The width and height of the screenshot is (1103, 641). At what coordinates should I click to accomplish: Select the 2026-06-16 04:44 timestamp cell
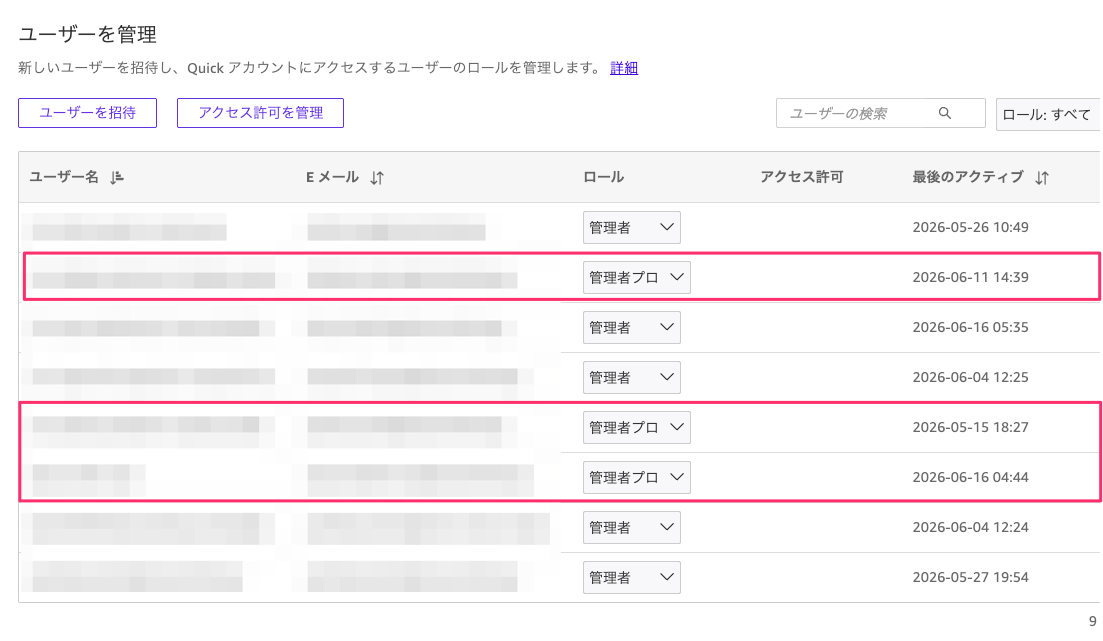pyautogui.click(x=971, y=477)
